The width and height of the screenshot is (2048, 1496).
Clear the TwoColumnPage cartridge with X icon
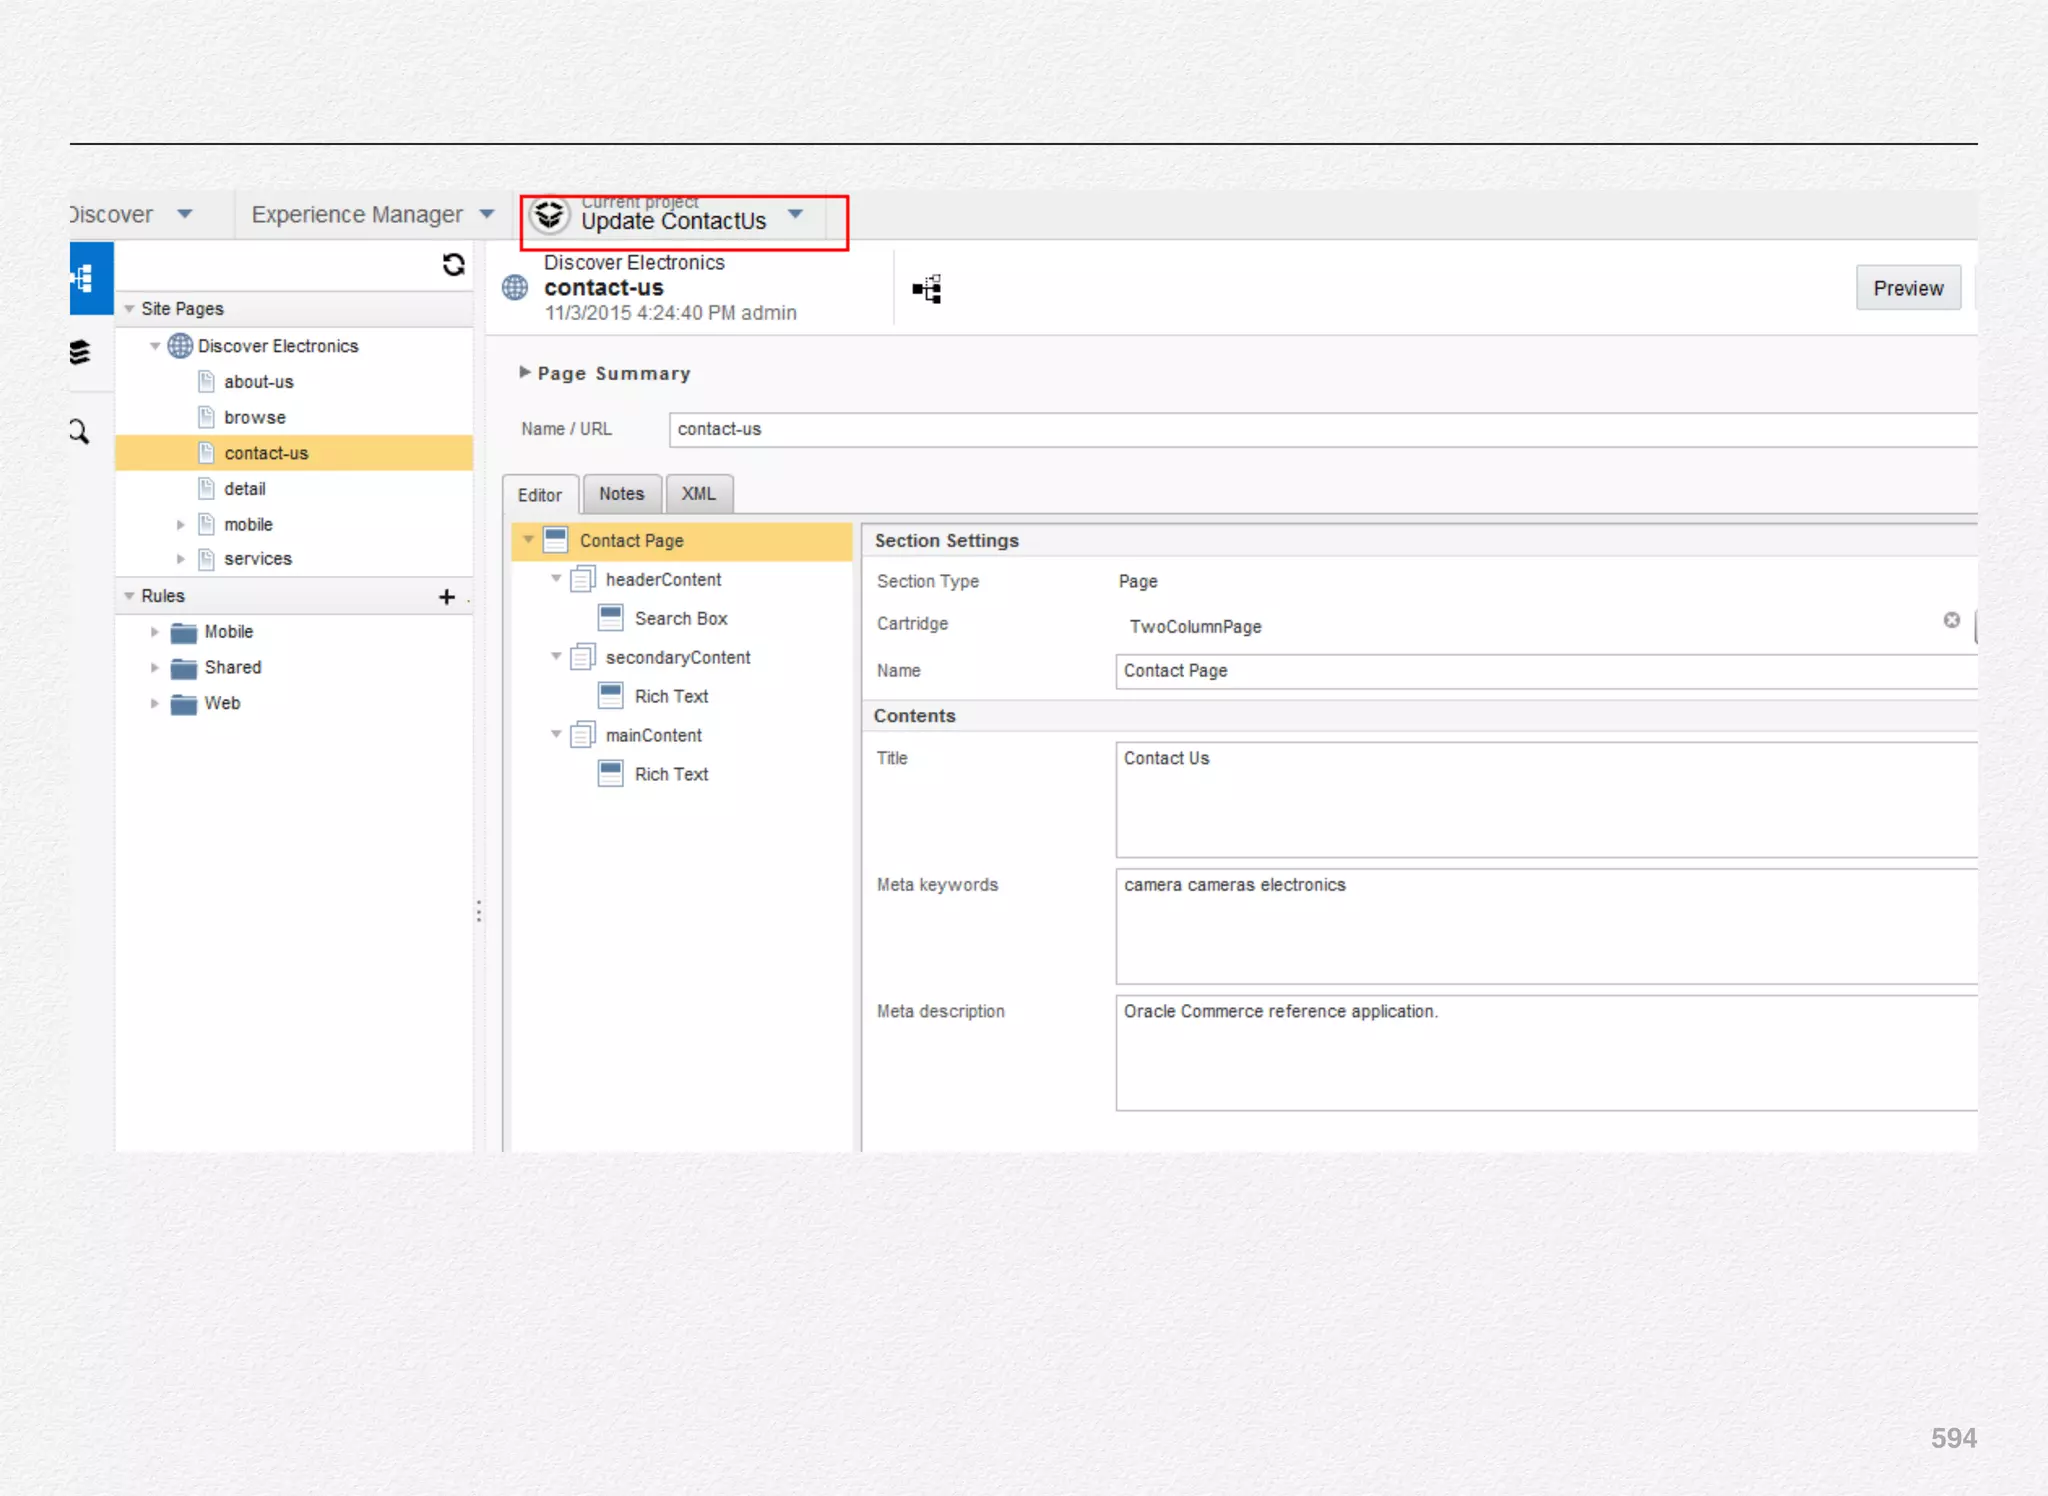tap(1951, 620)
